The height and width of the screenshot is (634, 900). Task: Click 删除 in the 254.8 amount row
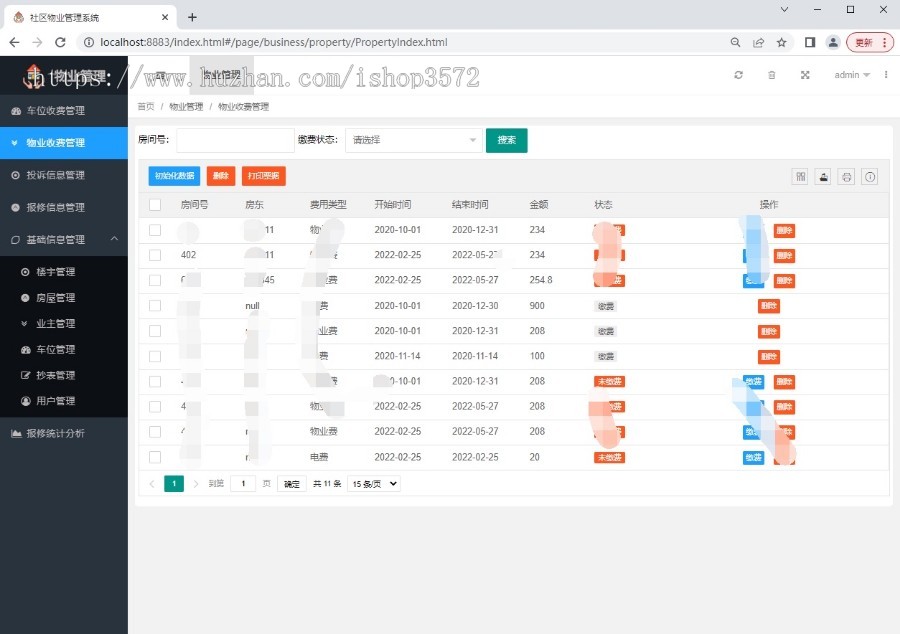(x=784, y=281)
